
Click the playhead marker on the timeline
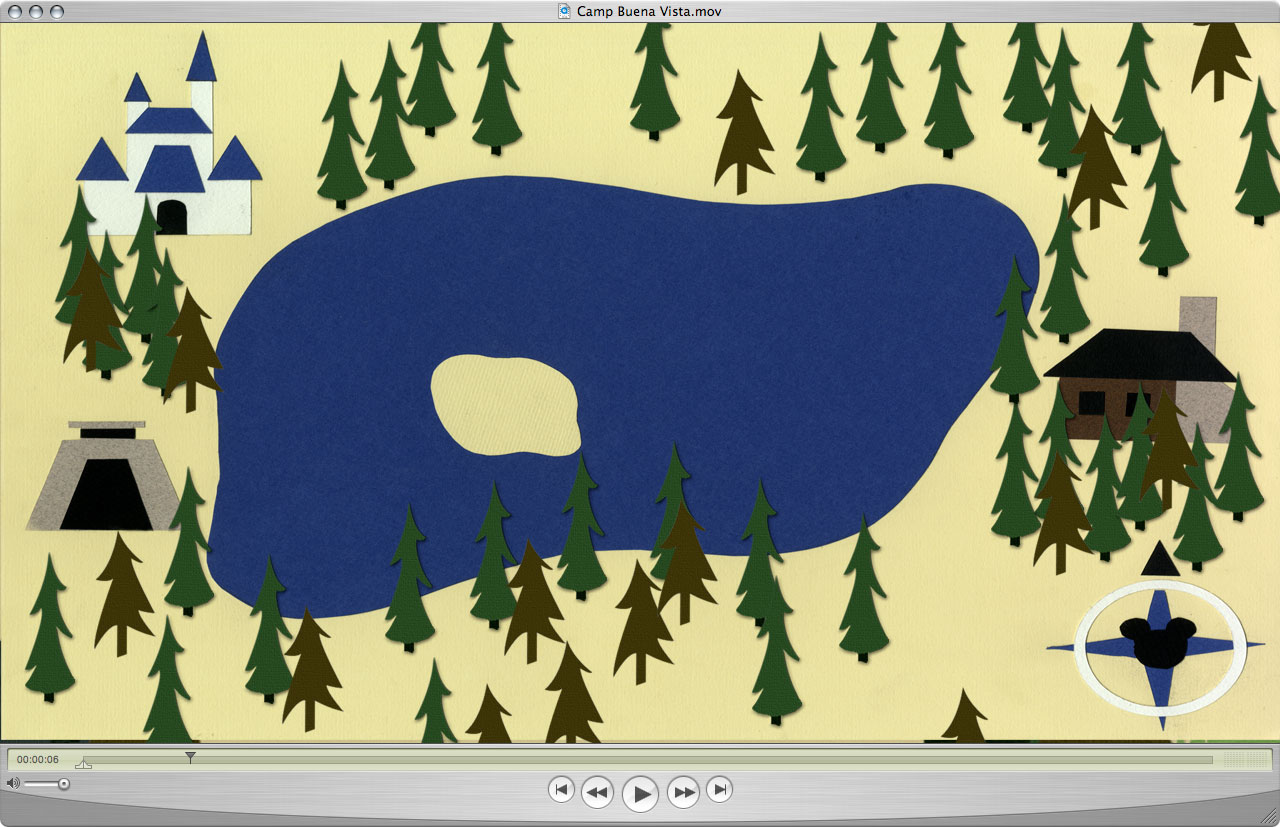tap(190, 758)
